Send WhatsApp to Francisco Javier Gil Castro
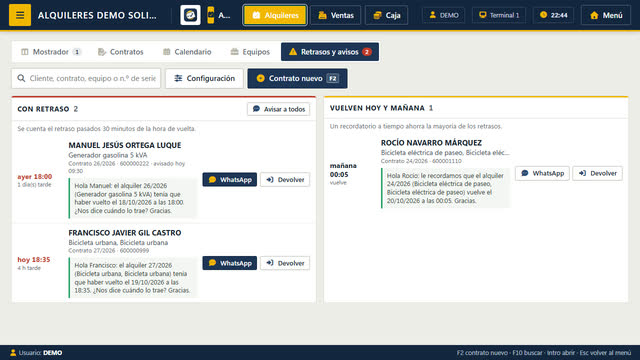640x360 pixels. pos(230,263)
